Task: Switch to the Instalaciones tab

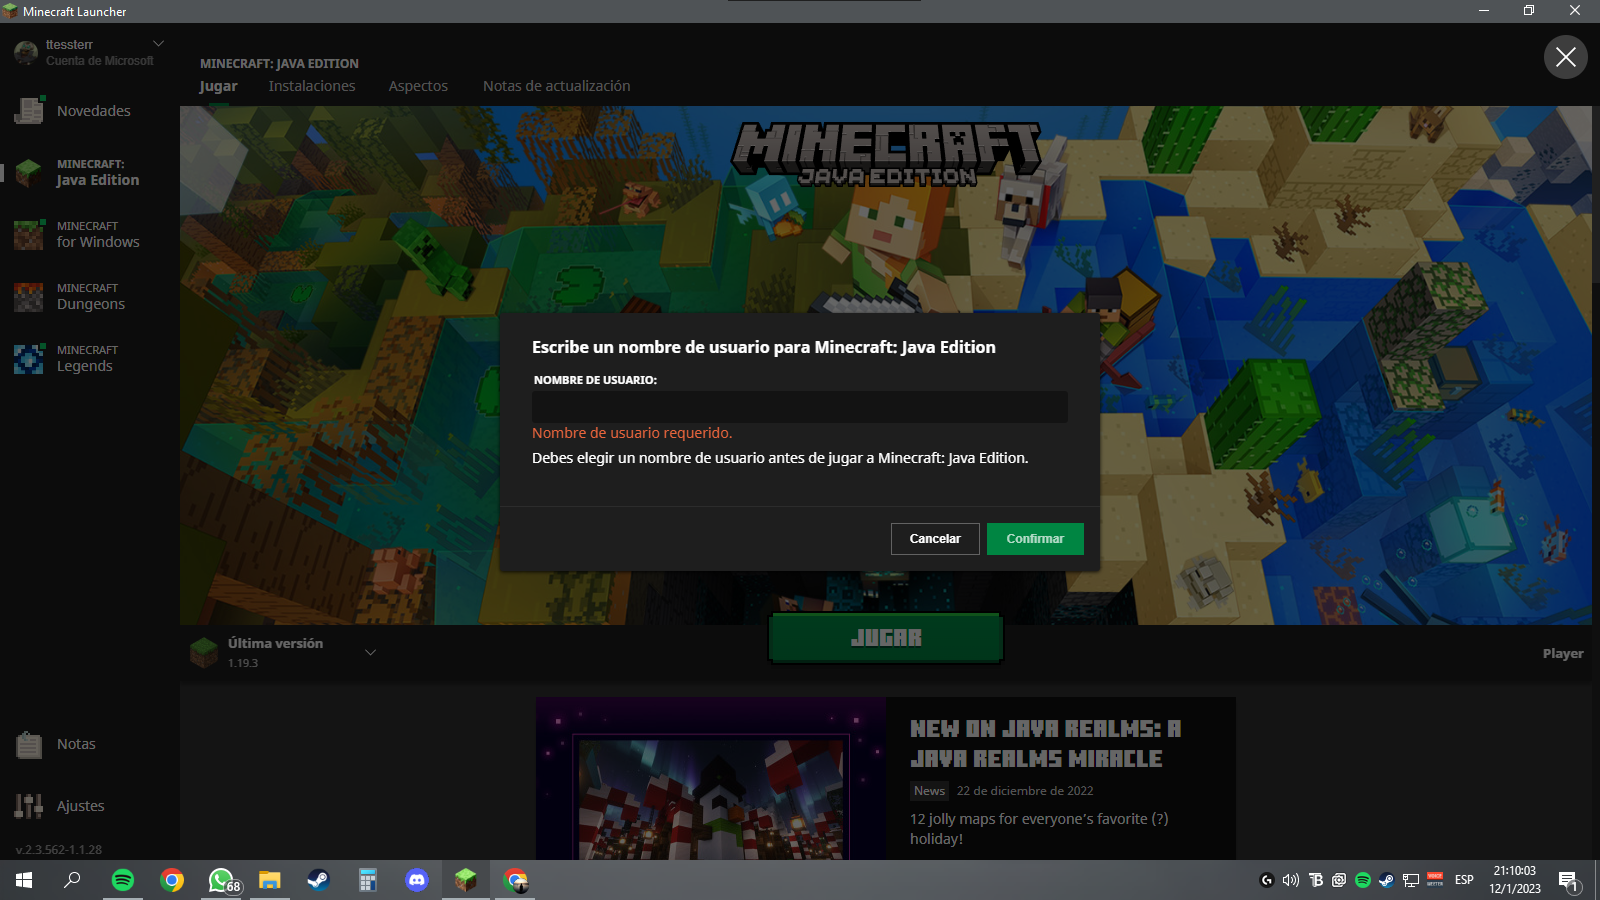Action: pos(312,86)
